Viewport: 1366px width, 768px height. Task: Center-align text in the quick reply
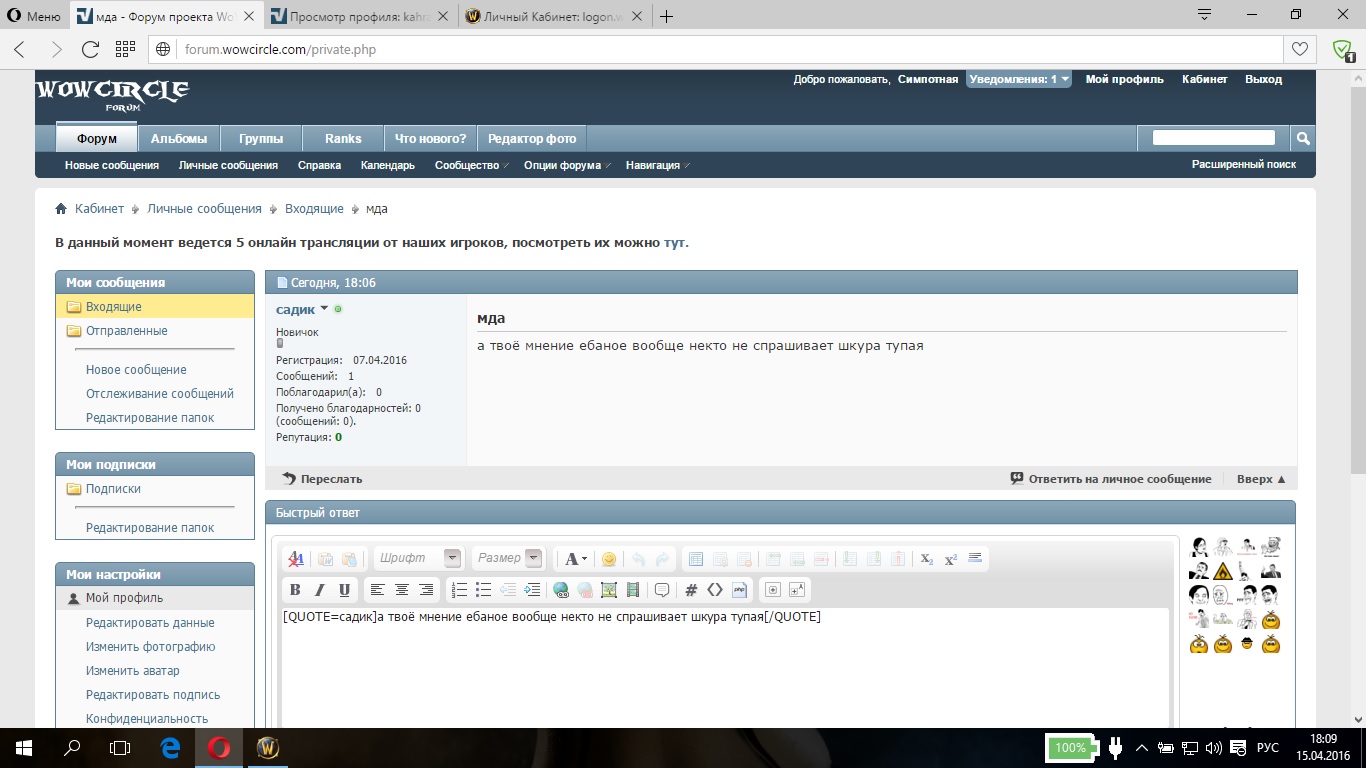pyautogui.click(x=402, y=590)
